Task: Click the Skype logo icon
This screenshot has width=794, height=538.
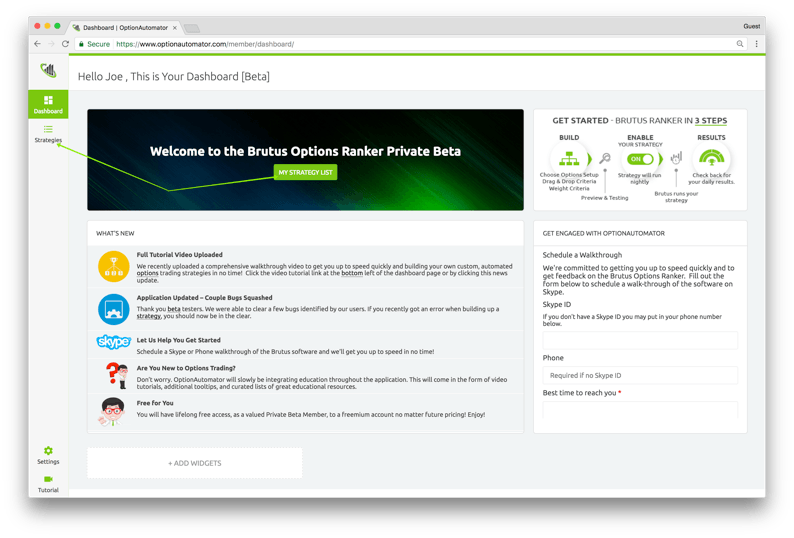Action: (x=113, y=343)
